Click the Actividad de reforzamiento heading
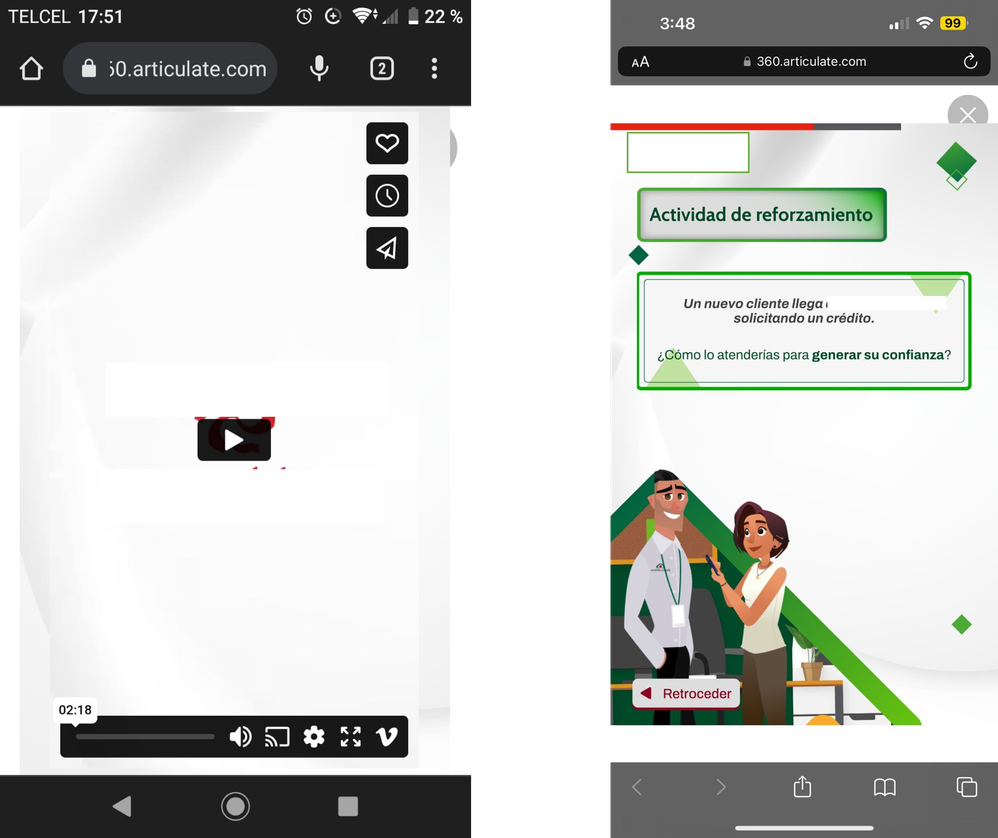This screenshot has height=838, width=998. 761,214
